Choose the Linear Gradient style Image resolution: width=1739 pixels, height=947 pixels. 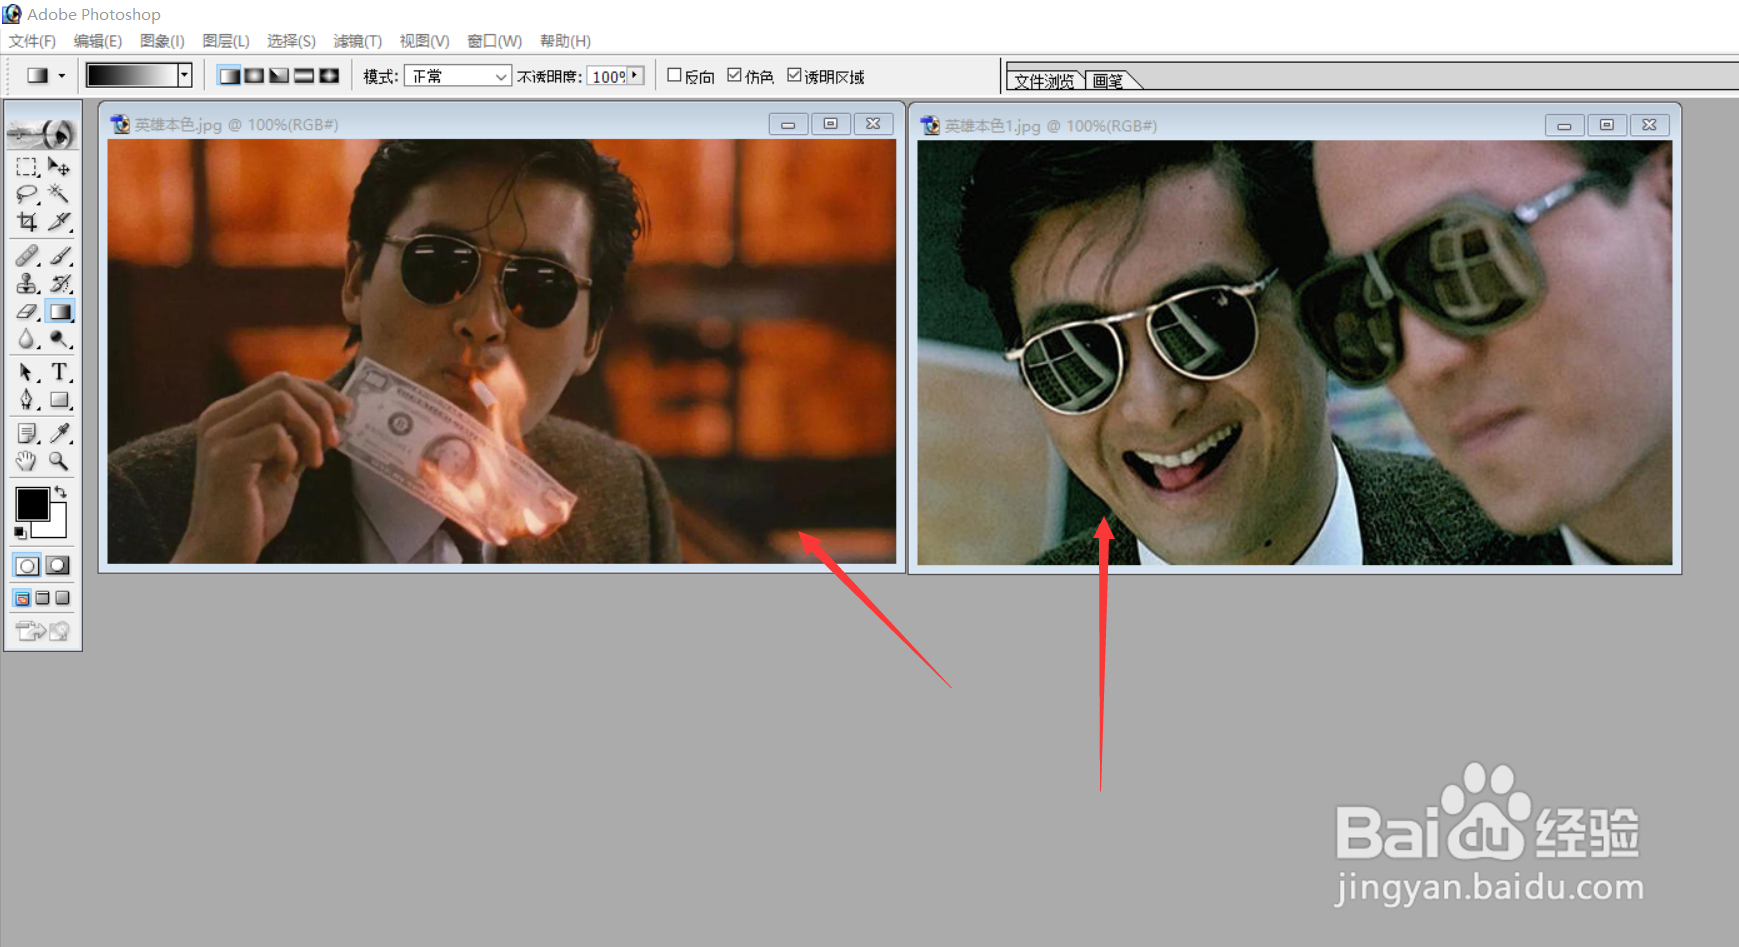[229, 76]
